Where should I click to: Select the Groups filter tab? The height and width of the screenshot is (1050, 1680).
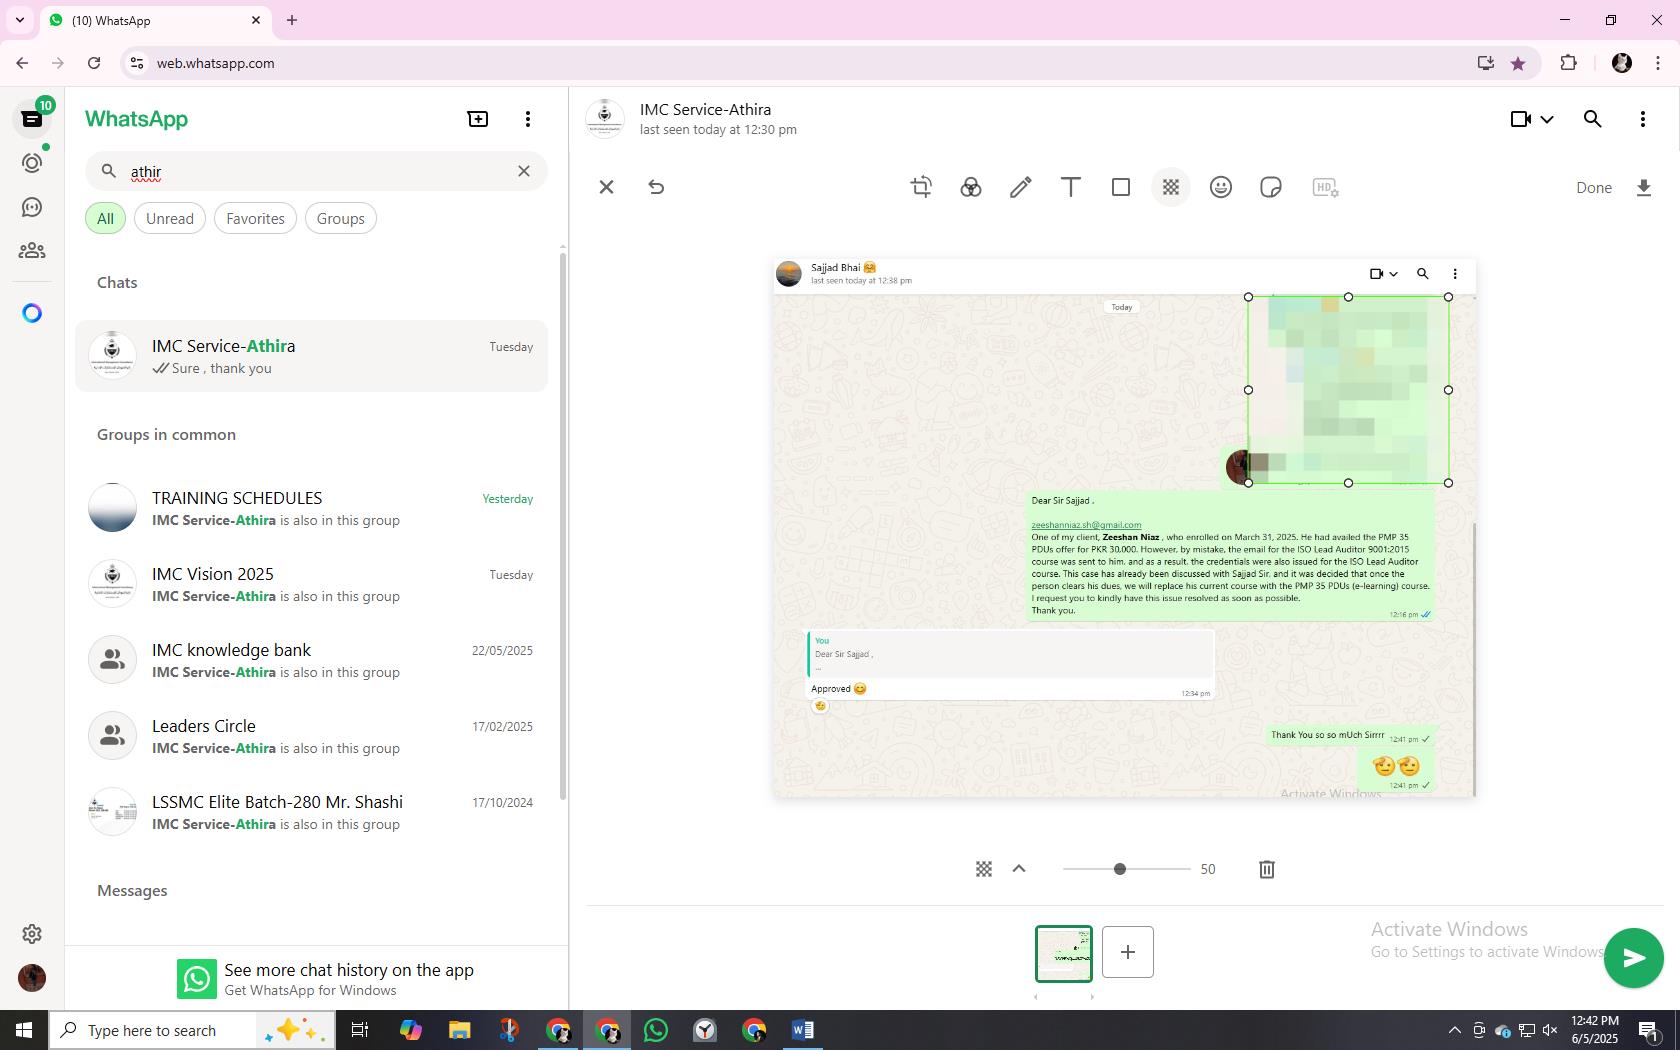click(x=341, y=219)
